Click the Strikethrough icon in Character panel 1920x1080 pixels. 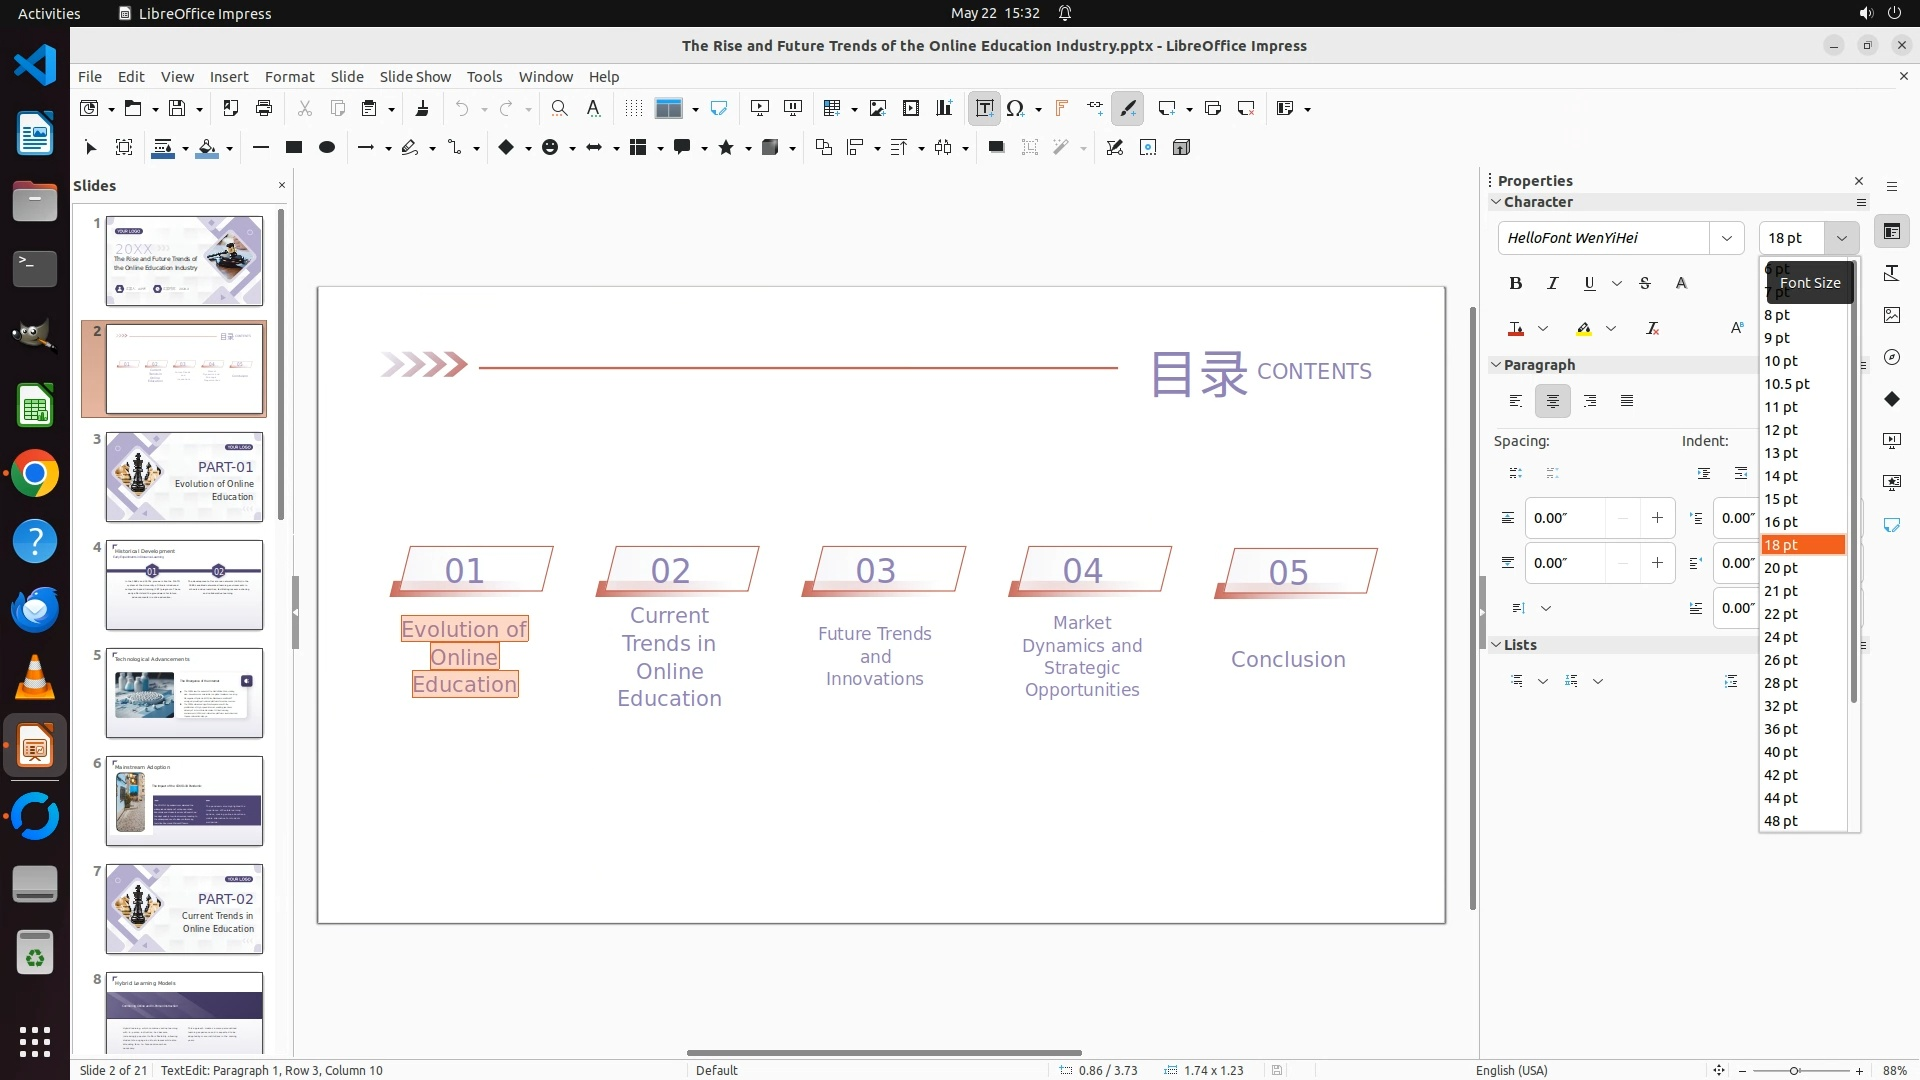[1645, 284]
